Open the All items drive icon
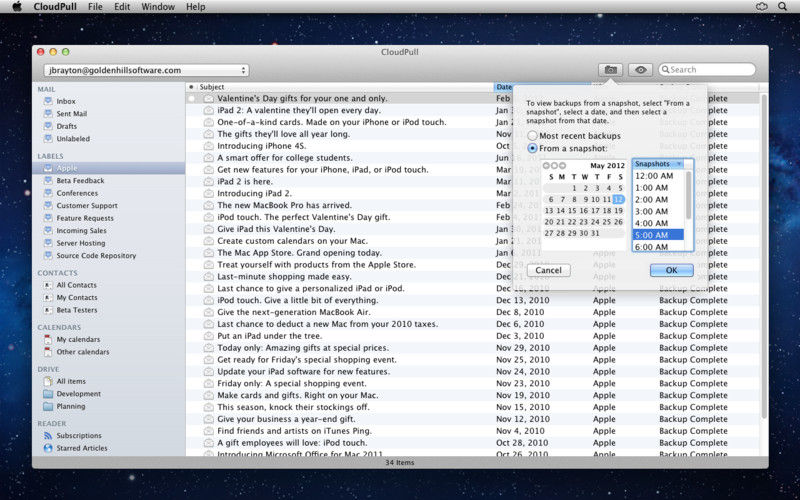Image resolution: width=800 pixels, height=500 pixels. coord(48,381)
